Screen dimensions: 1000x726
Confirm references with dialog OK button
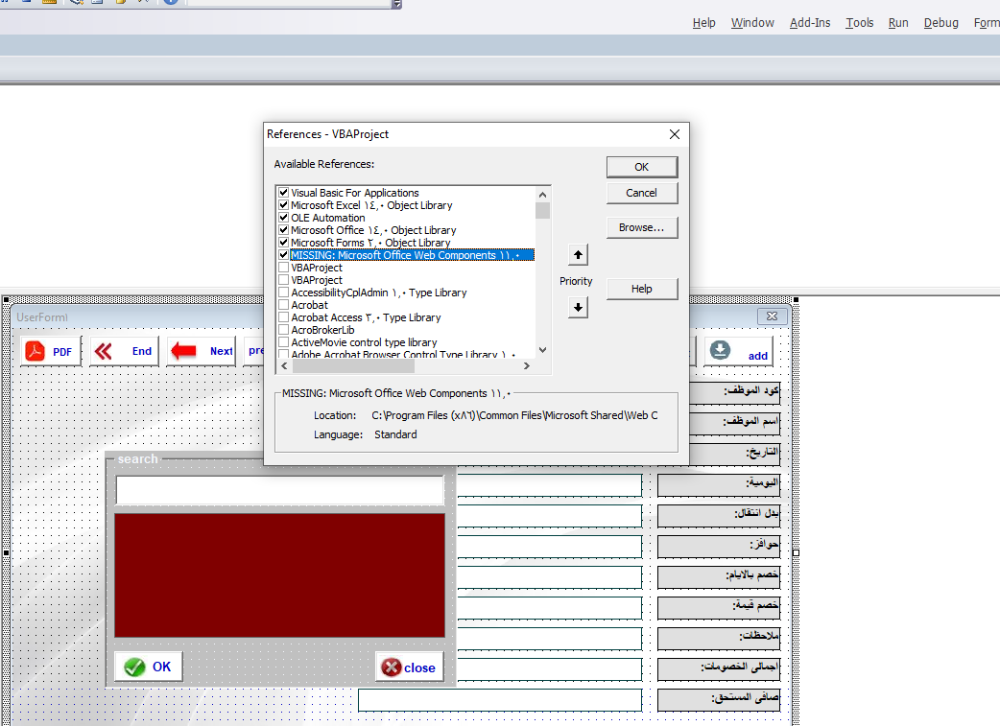tap(642, 167)
